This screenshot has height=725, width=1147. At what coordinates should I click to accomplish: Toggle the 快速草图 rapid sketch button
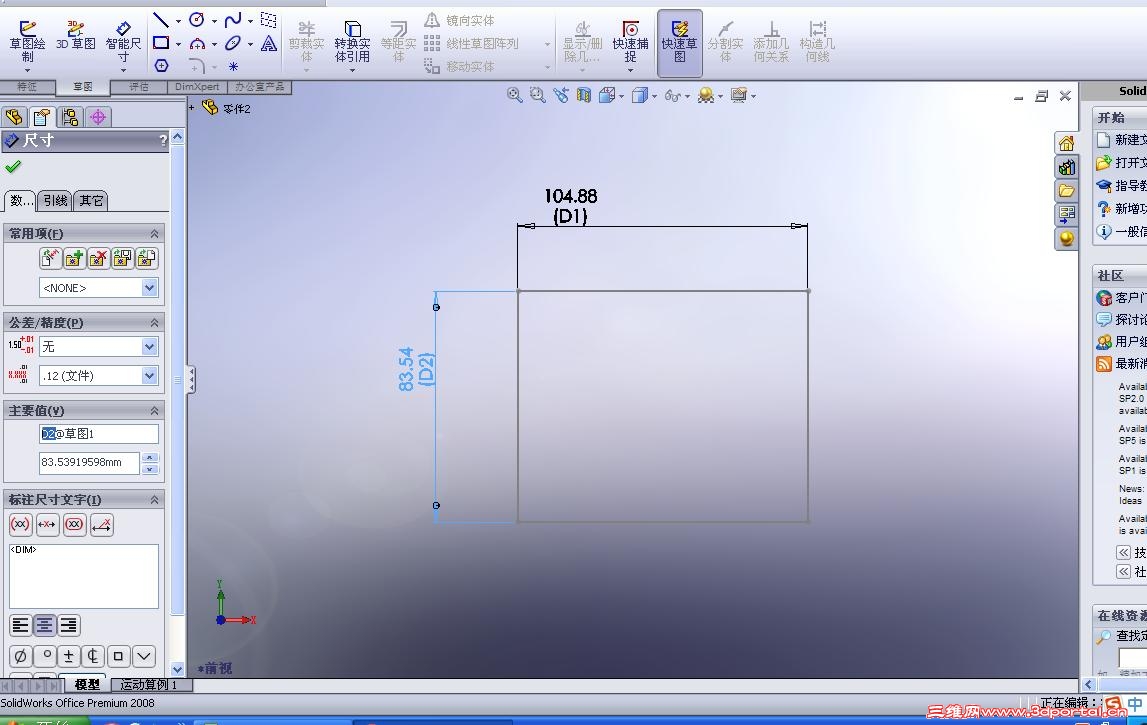pyautogui.click(x=680, y=43)
